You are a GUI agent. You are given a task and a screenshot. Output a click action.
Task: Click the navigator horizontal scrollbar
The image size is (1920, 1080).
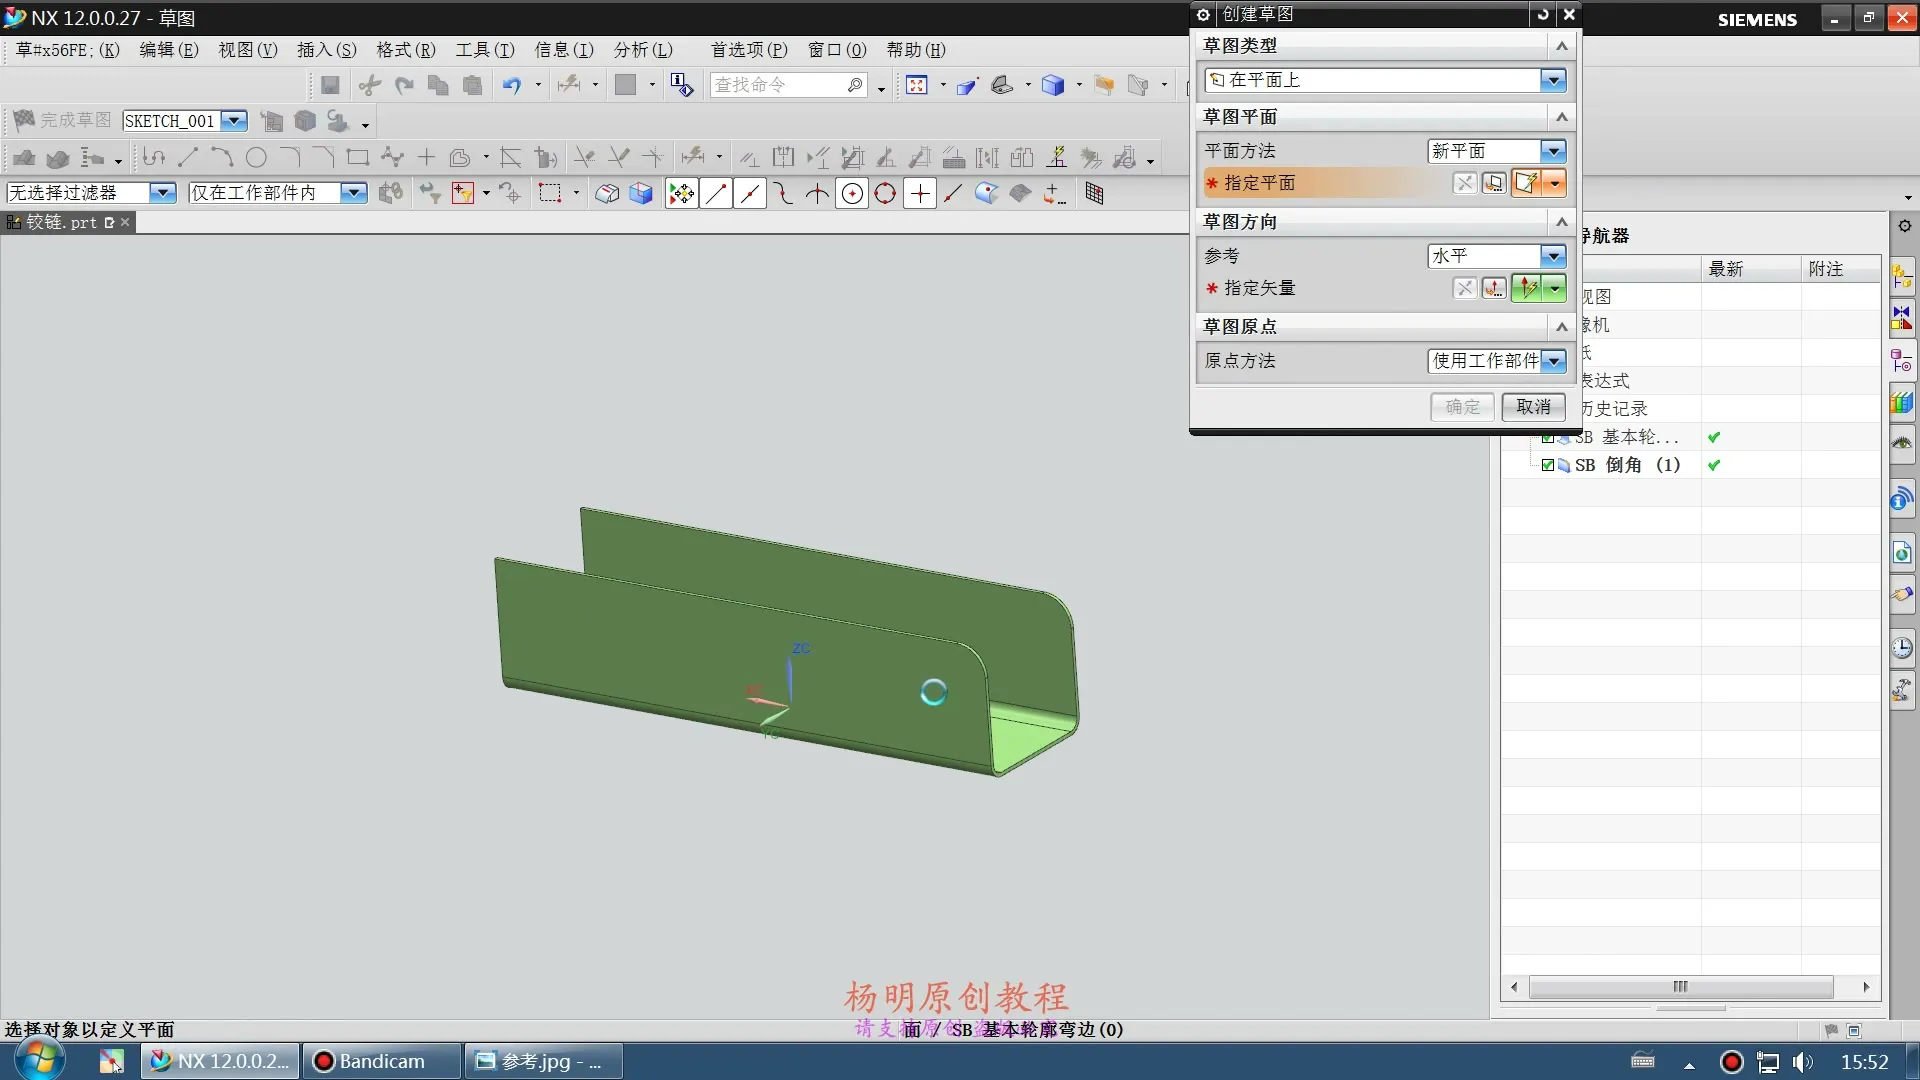1680,987
